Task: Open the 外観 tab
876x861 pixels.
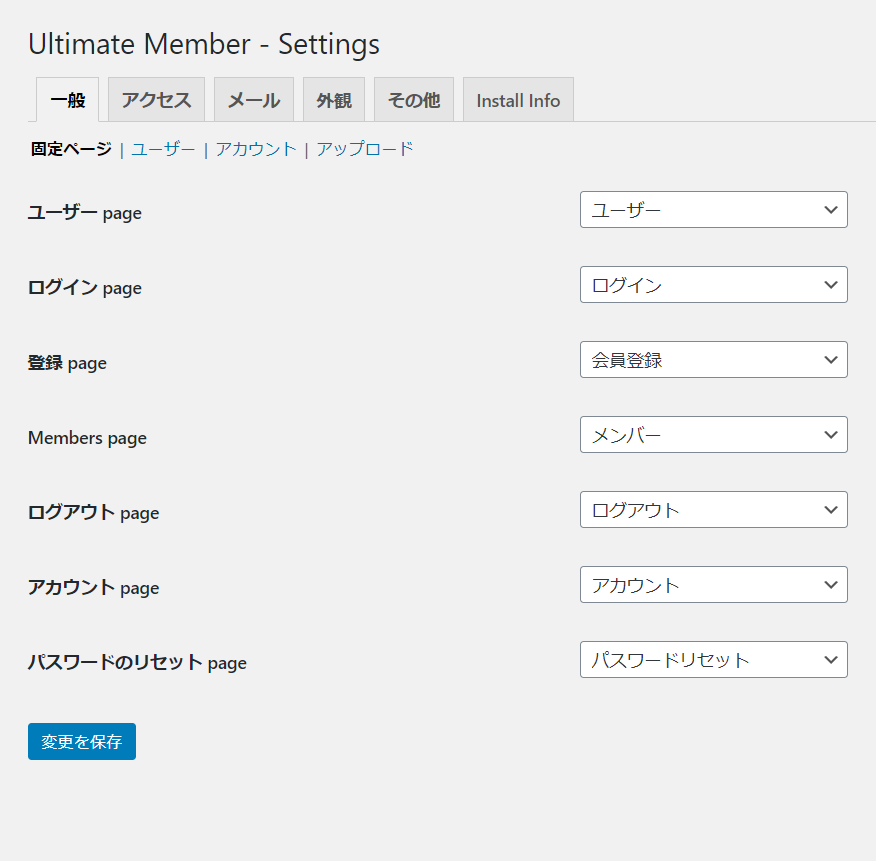Action: [334, 99]
